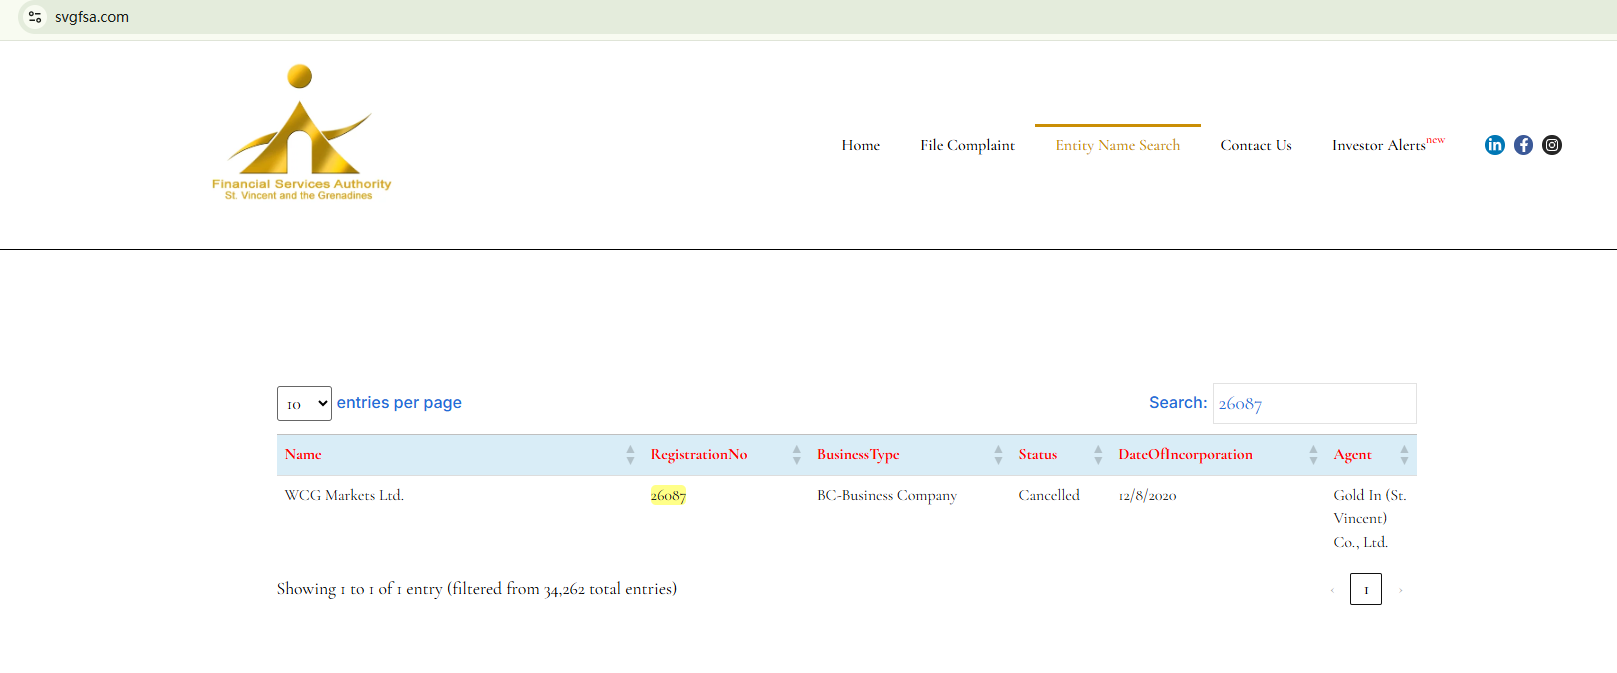Sort by RegistrationNo column arrows

coord(796,455)
